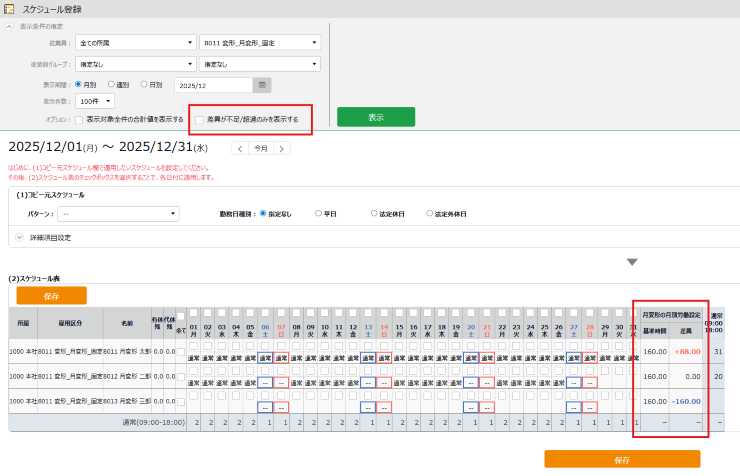
Task: Go to next month with right arrow
Action: (283, 148)
